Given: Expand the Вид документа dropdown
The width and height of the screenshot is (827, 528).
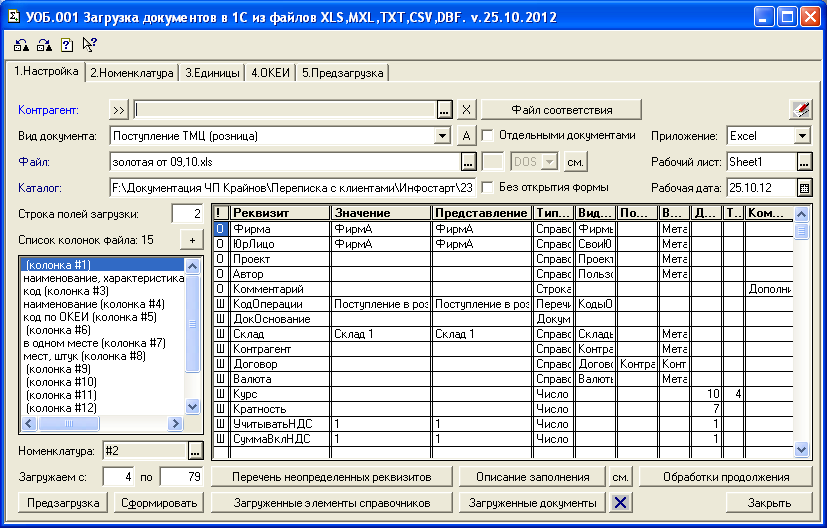Looking at the screenshot, I should [x=443, y=136].
